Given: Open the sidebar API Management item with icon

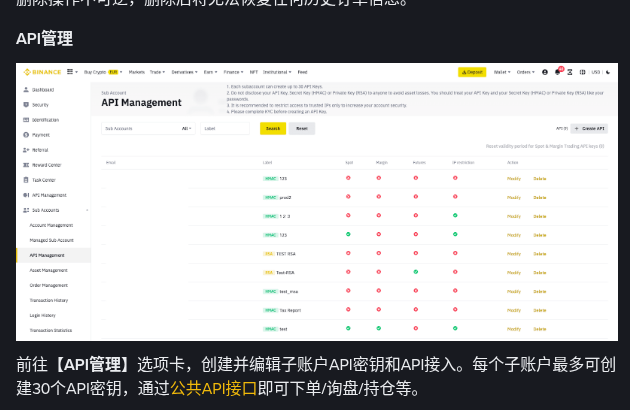Looking at the screenshot, I should click(45, 195).
